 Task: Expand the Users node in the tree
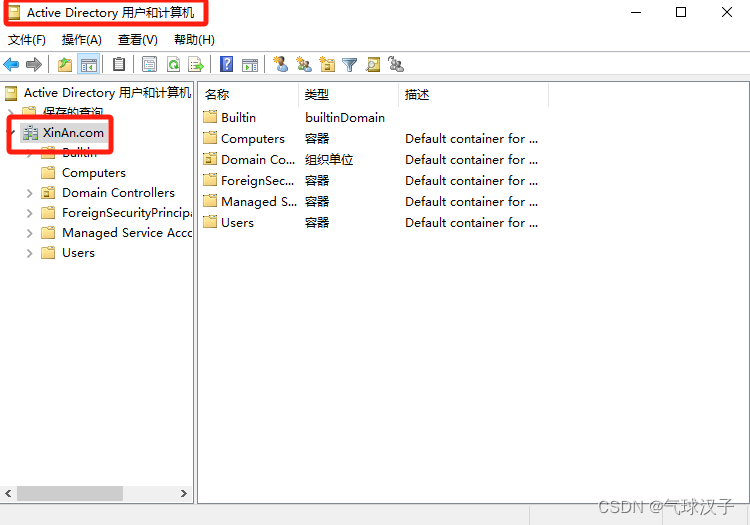tap(30, 253)
